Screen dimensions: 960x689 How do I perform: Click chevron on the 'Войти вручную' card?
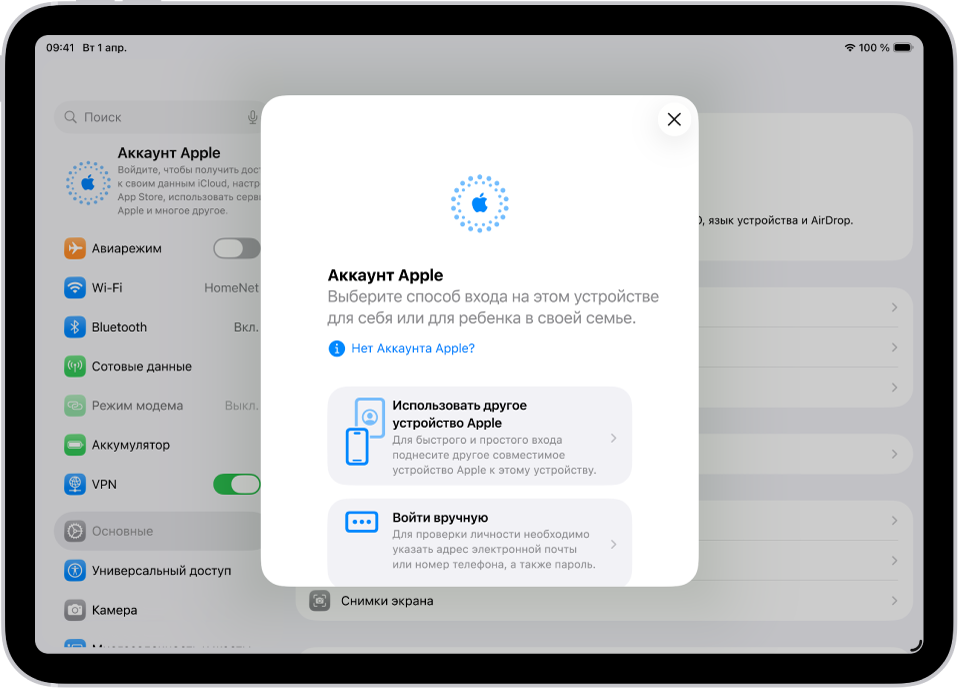click(x=613, y=544)
